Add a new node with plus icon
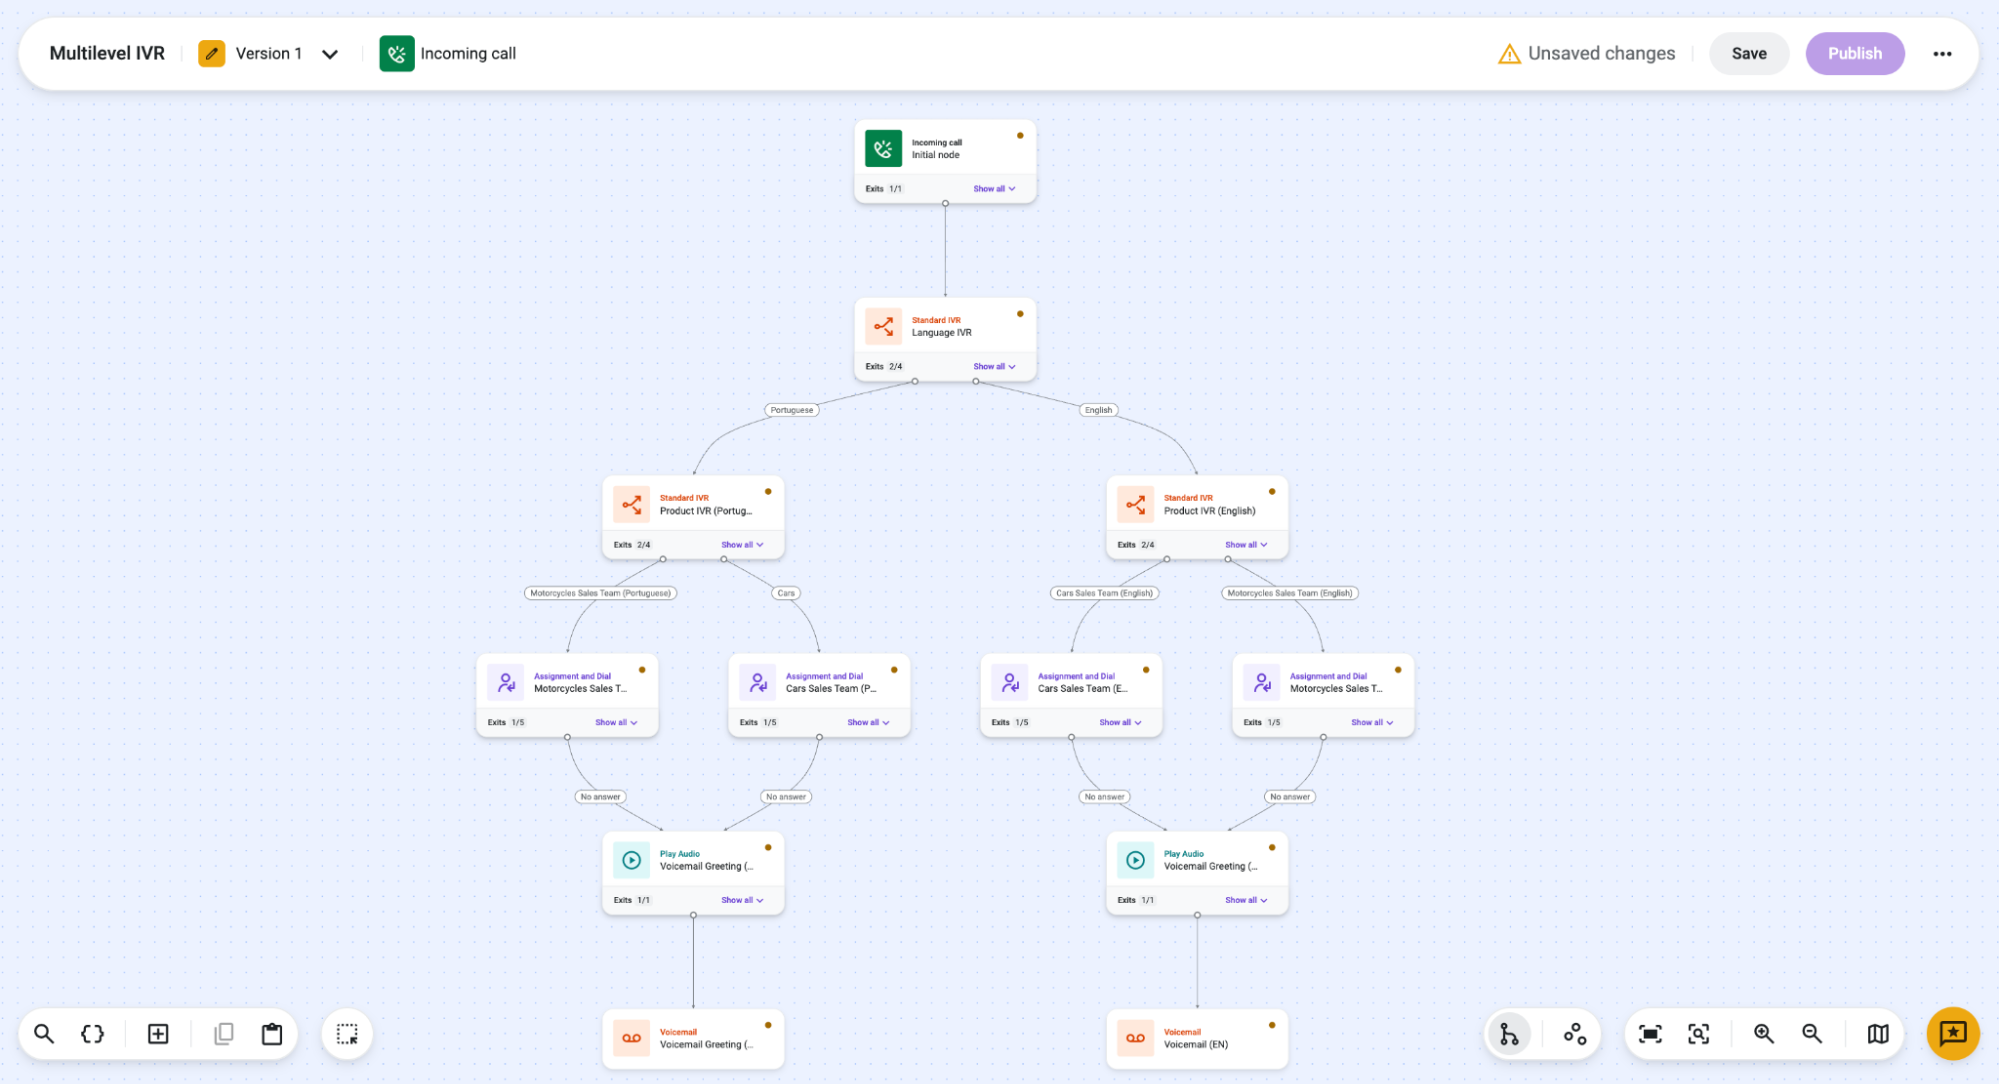1999x1085 pixels. tap(158, 1034)
